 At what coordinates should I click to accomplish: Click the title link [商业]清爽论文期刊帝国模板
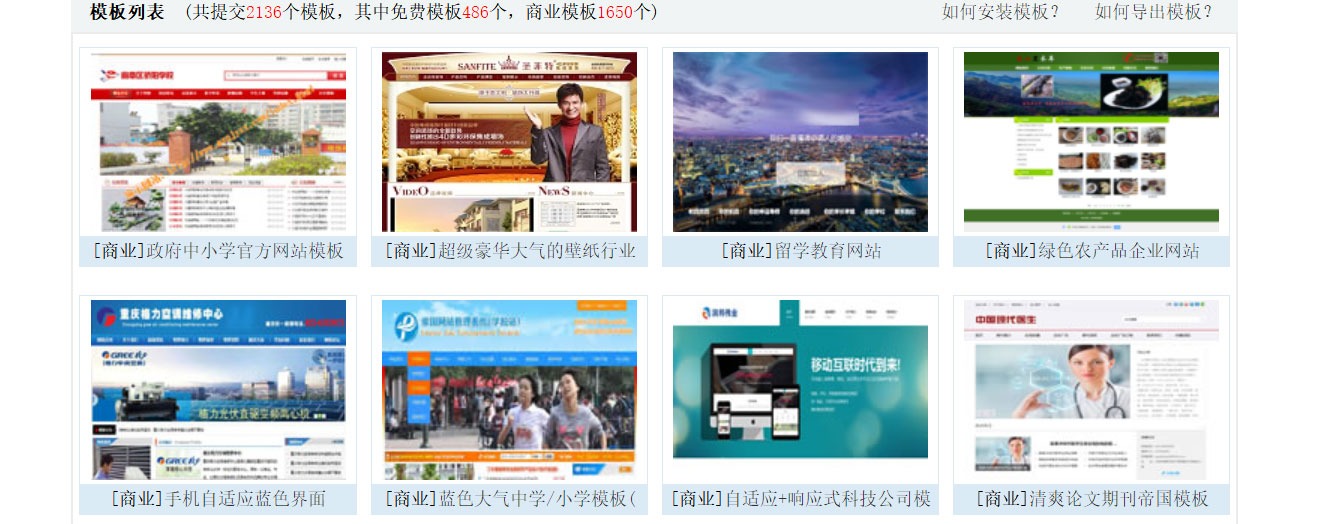(x=1091, y=499)
